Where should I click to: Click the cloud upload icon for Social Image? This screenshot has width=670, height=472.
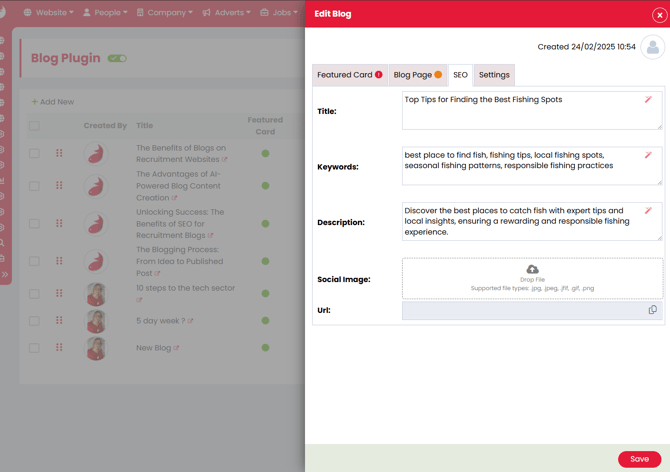pyautogui.click(x=532, y=270)
